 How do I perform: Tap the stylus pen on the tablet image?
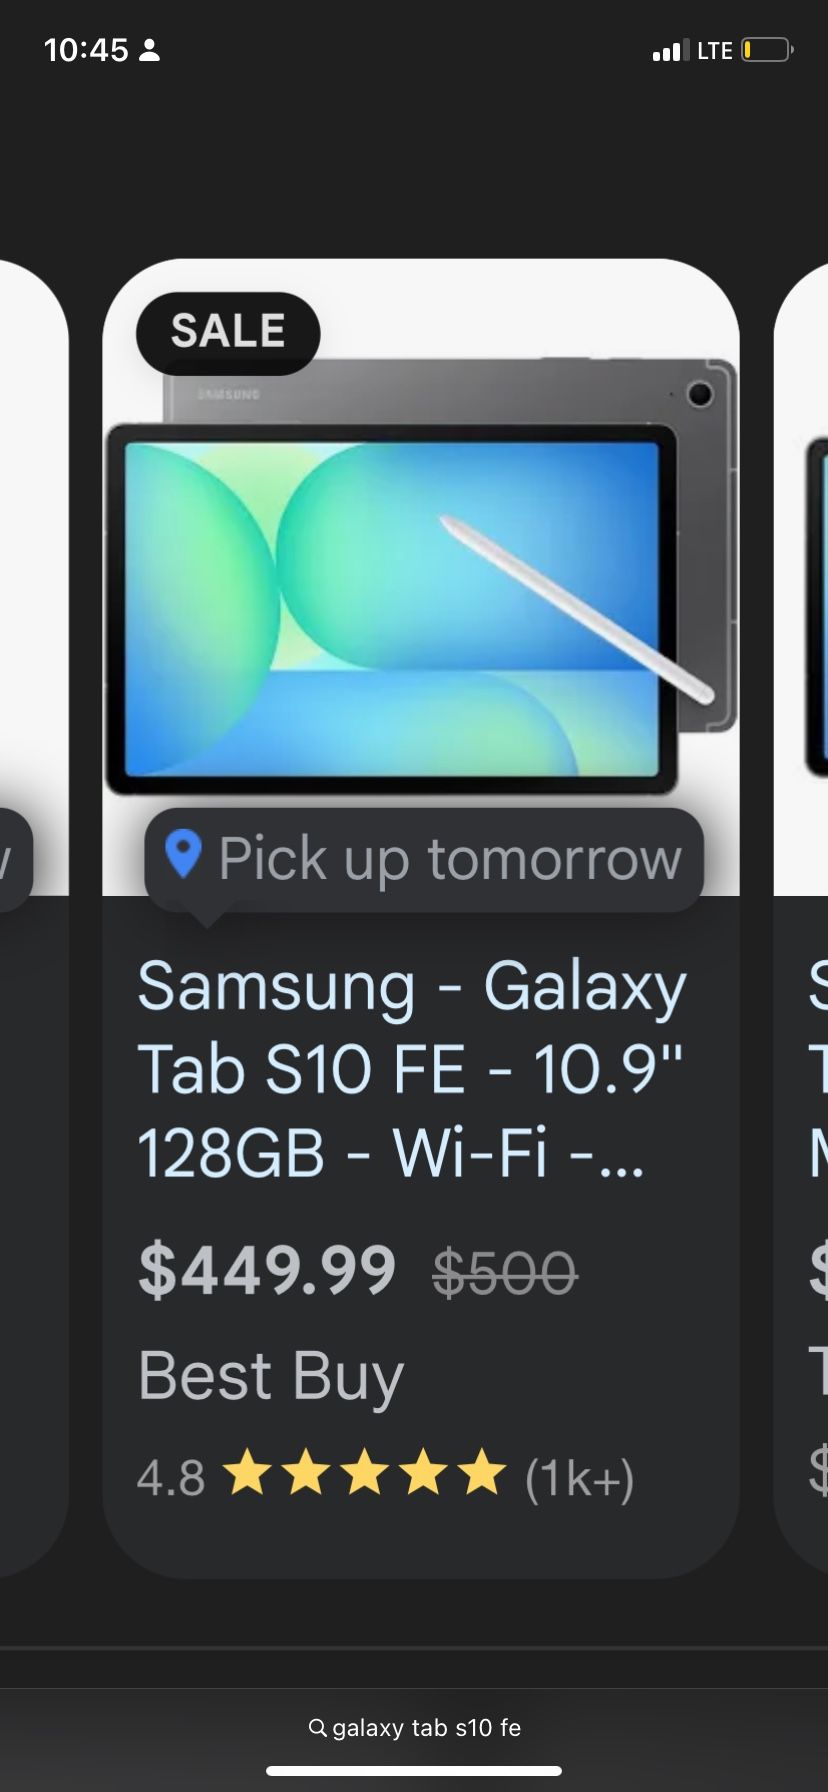[577, 609]
